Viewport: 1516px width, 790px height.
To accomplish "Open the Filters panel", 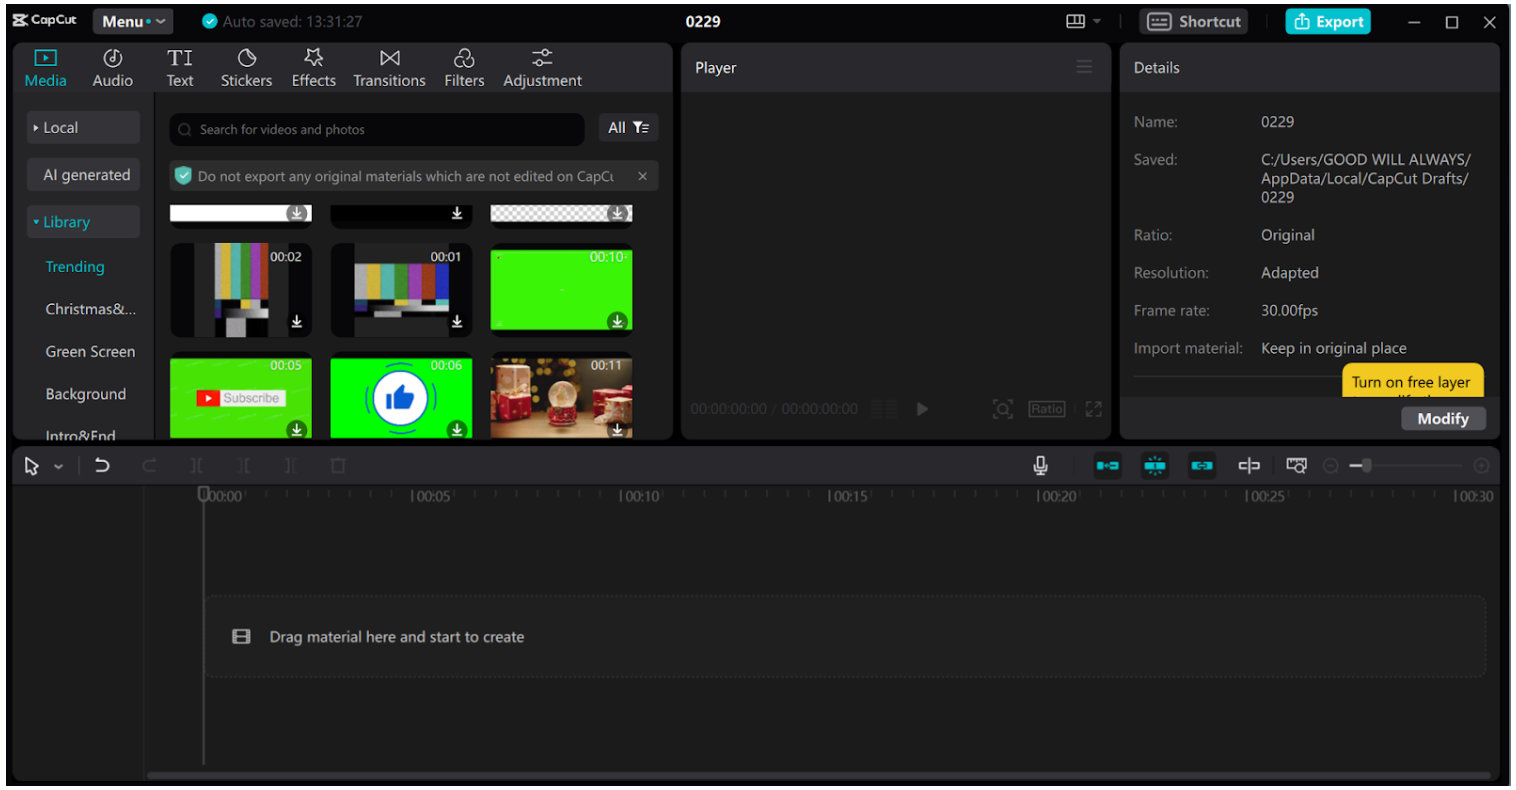I will tap(464, 67).
